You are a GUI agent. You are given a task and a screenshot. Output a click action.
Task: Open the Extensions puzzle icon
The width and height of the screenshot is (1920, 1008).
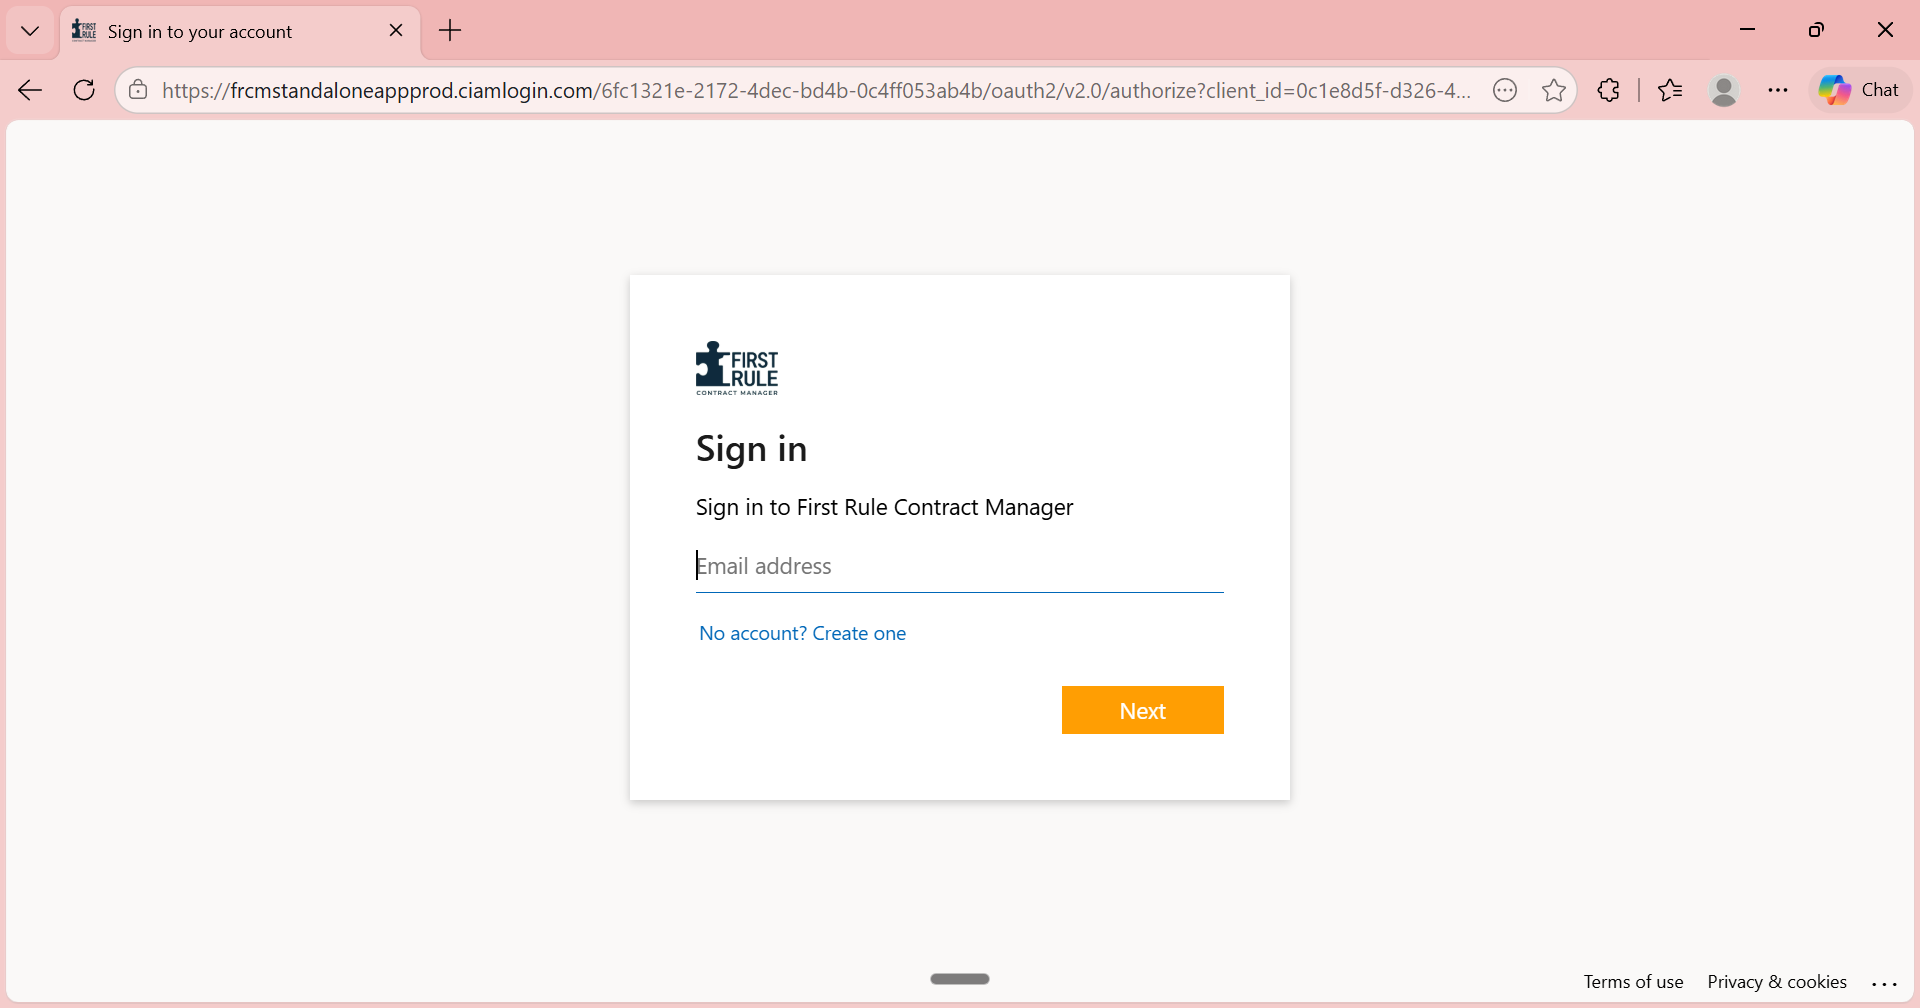click(x=1608, y=90)
